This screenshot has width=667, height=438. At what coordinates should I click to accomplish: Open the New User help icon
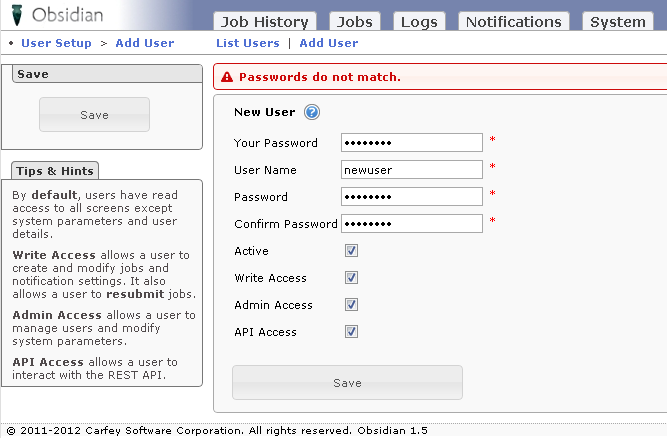point(312,112)
